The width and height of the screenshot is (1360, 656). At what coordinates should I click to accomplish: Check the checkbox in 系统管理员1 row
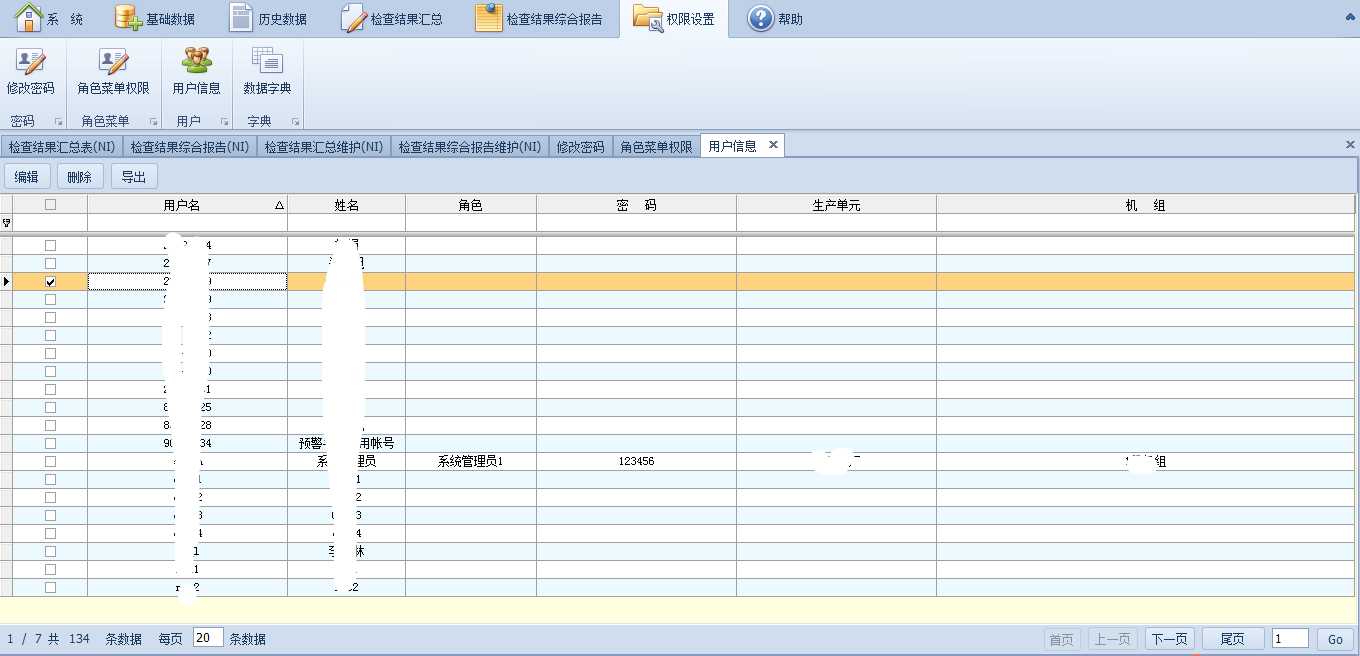[x=50, y=462]
